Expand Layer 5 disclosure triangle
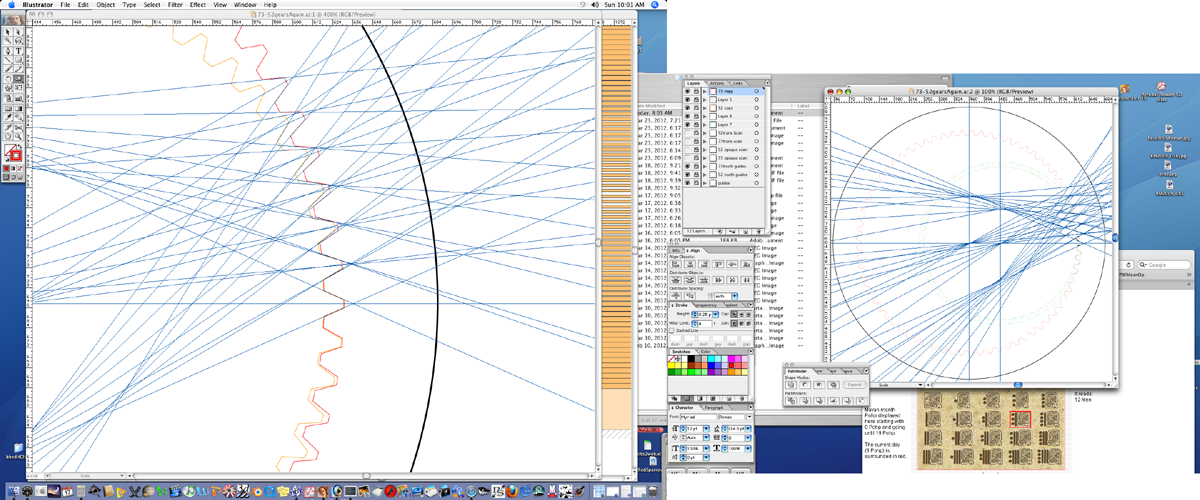1200x500 pixels. click(x=705, y=100)
